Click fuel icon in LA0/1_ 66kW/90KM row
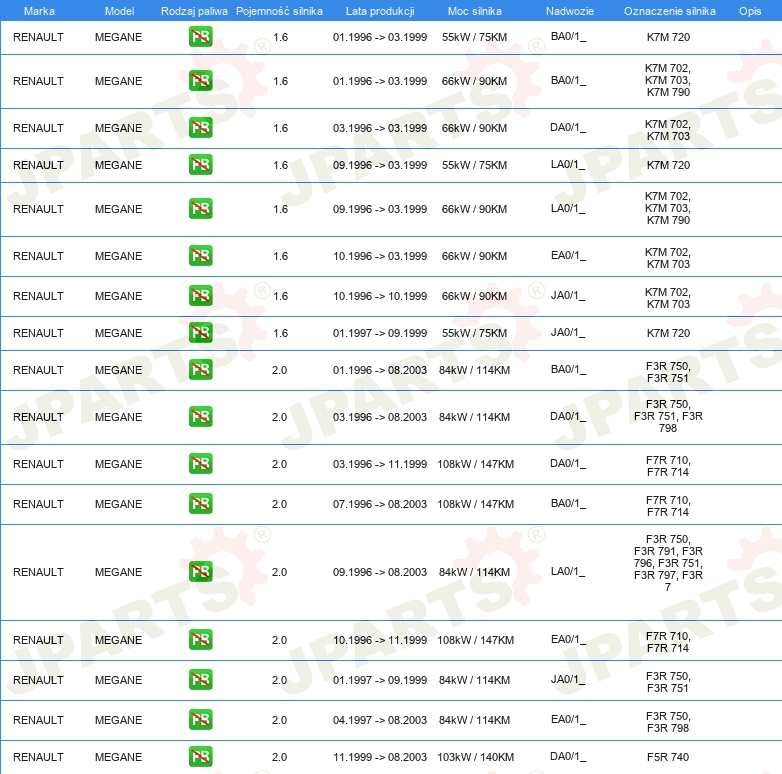Screen dimensions: 782x774 click(200, 208)
